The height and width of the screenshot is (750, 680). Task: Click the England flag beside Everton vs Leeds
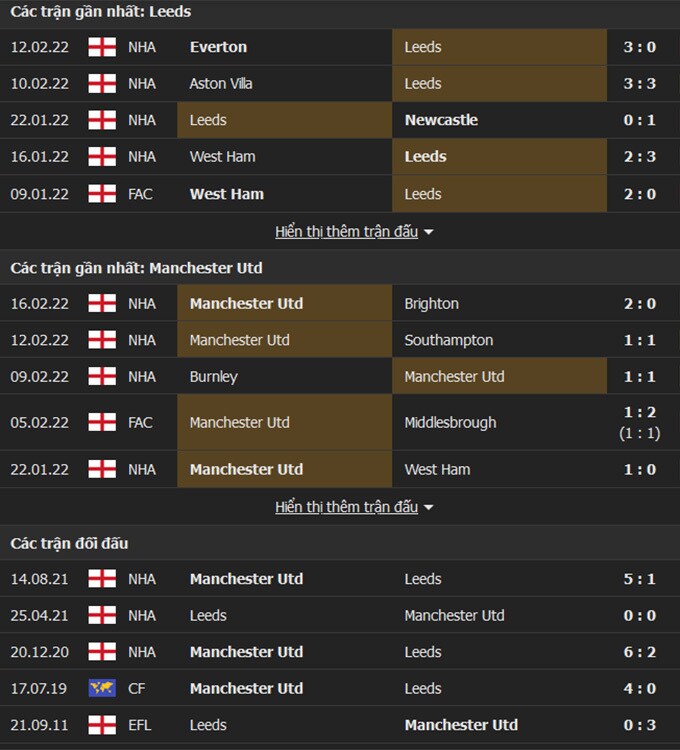pyautogui.click(x=102, y=47)
